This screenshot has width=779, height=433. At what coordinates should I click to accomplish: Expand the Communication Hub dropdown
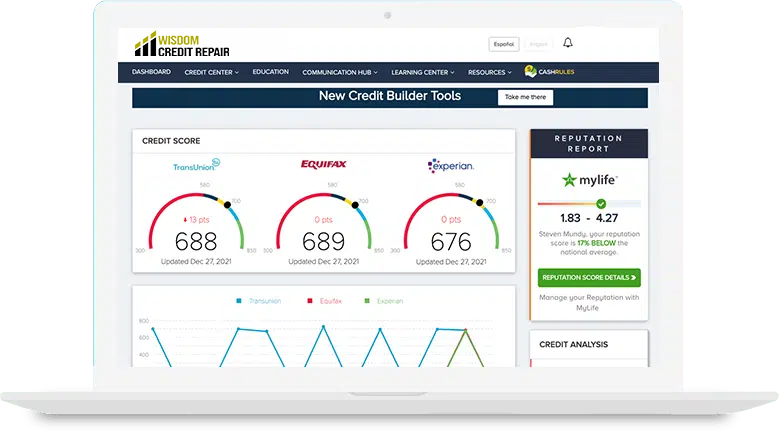click(x=340, y=72)
